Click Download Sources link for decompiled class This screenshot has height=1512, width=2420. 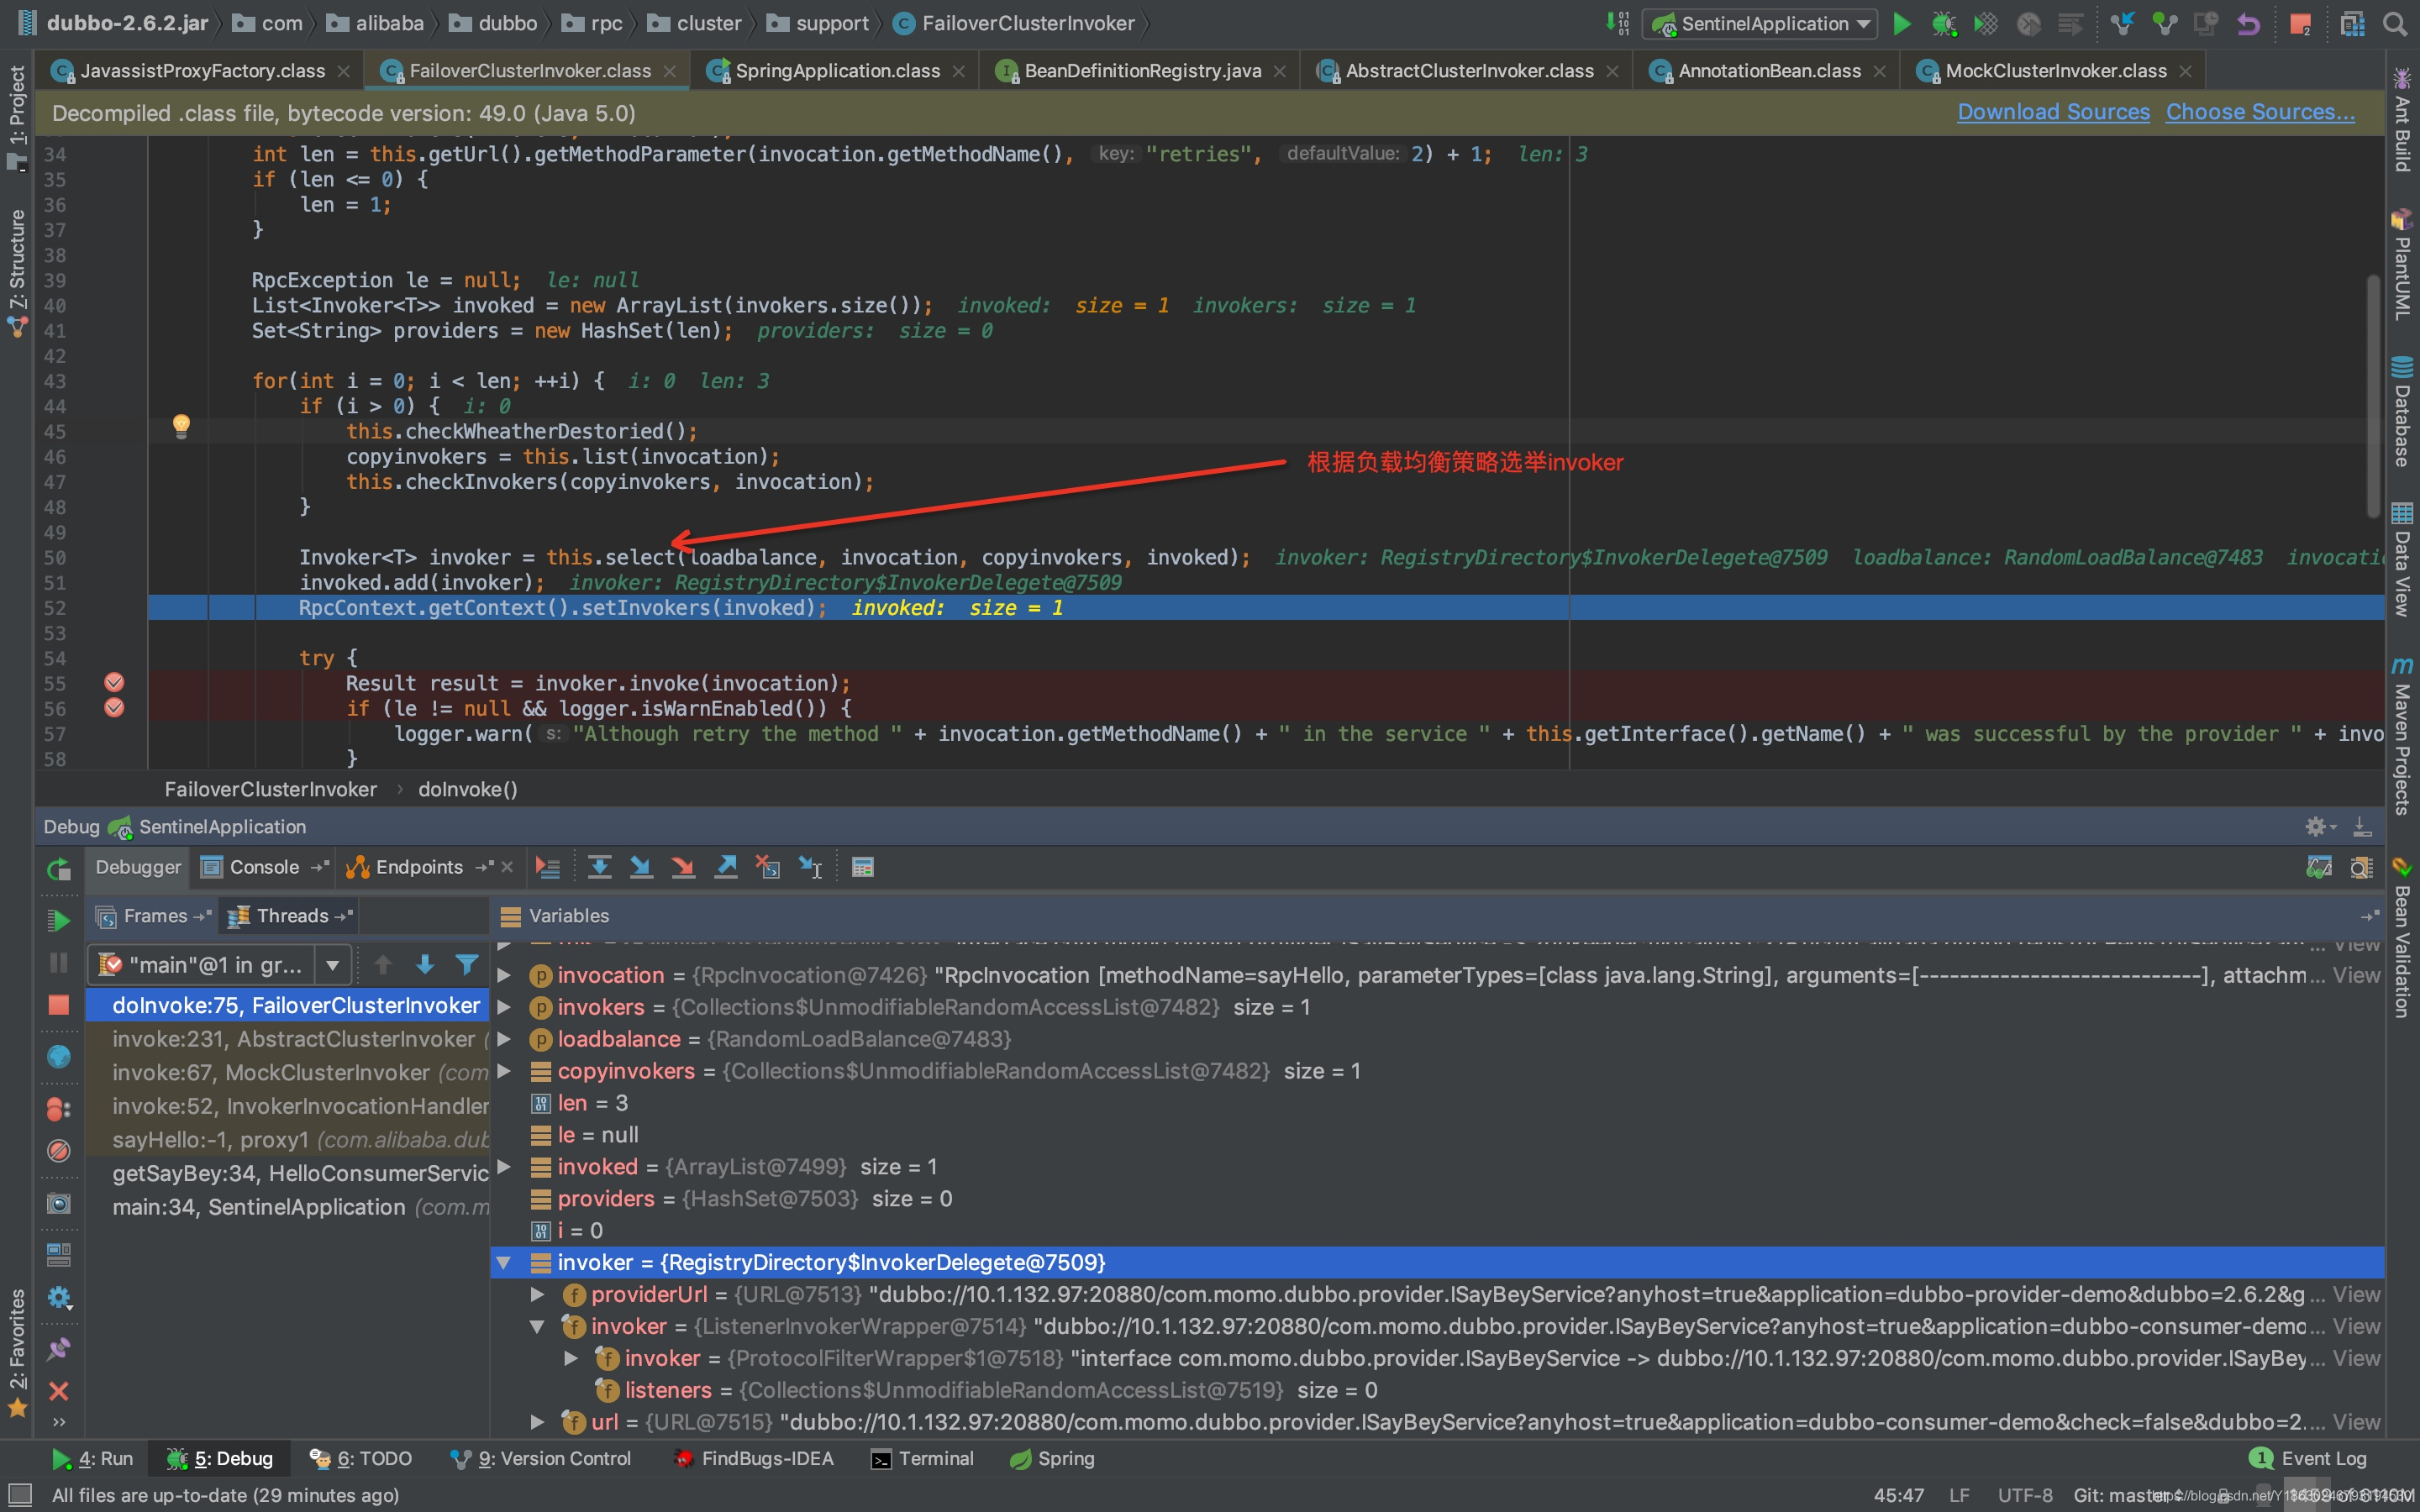pos(2053,110)
